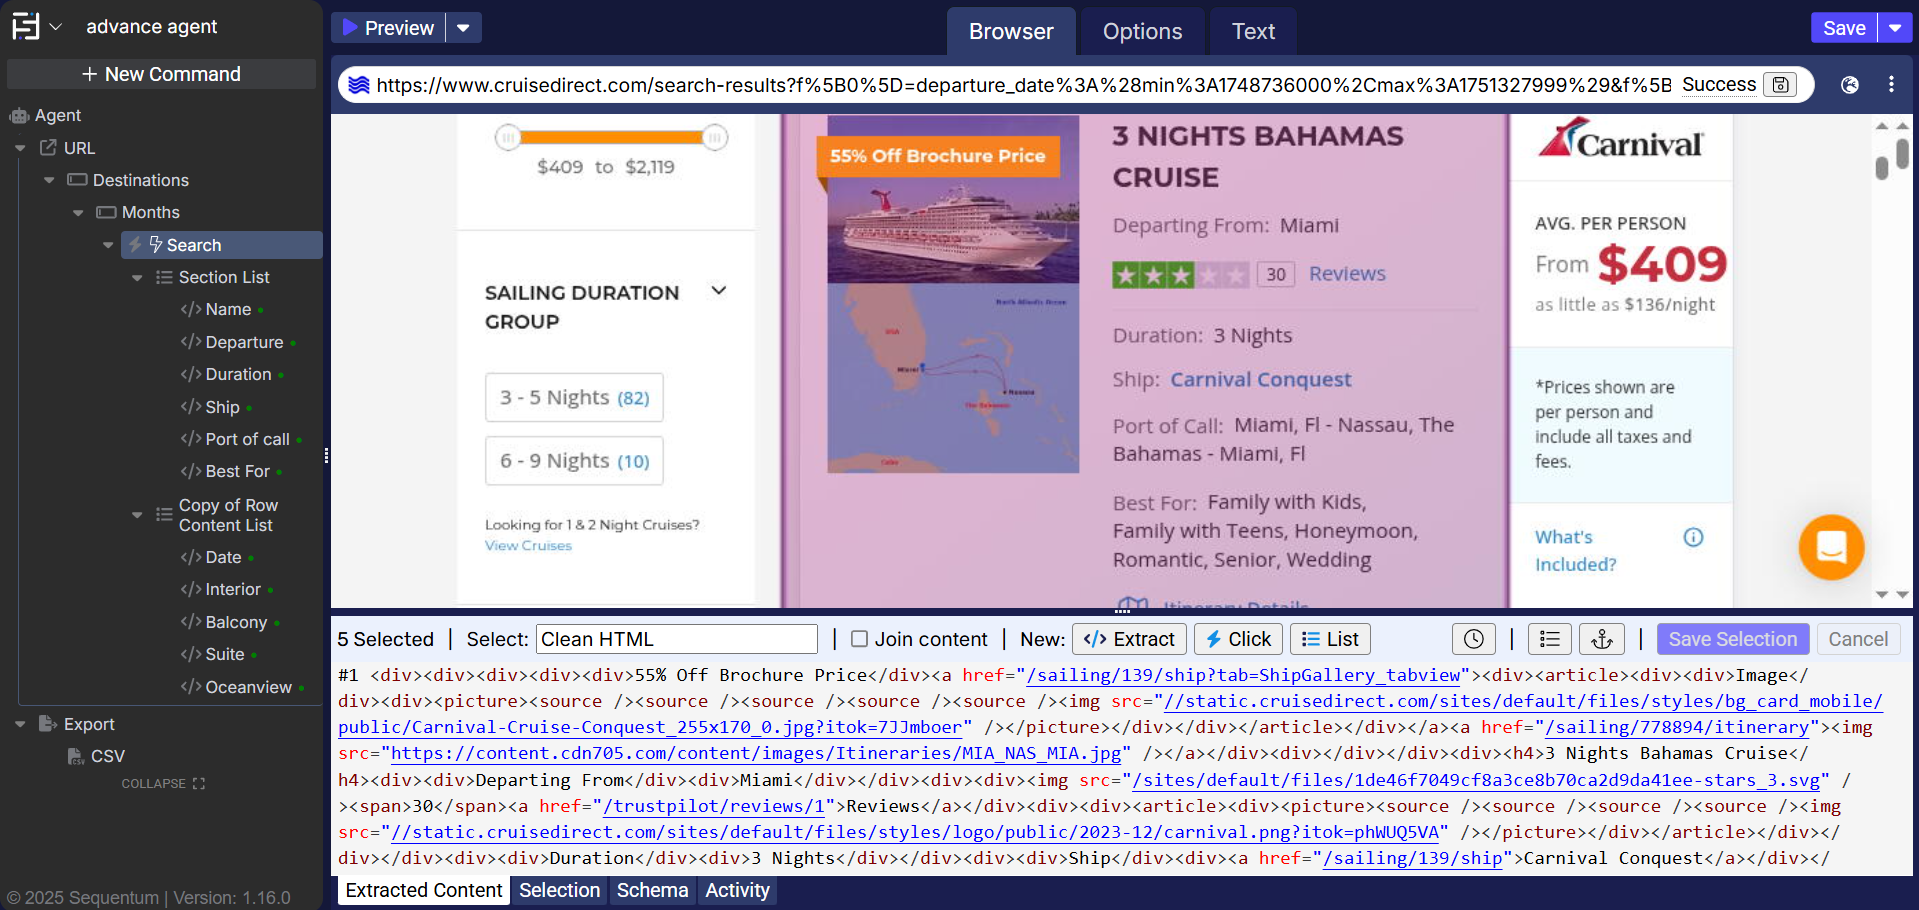Click the bulleted list icon button
Image resolution: width=1919 pixels, height=910 pixels.
pos(1549,639)
